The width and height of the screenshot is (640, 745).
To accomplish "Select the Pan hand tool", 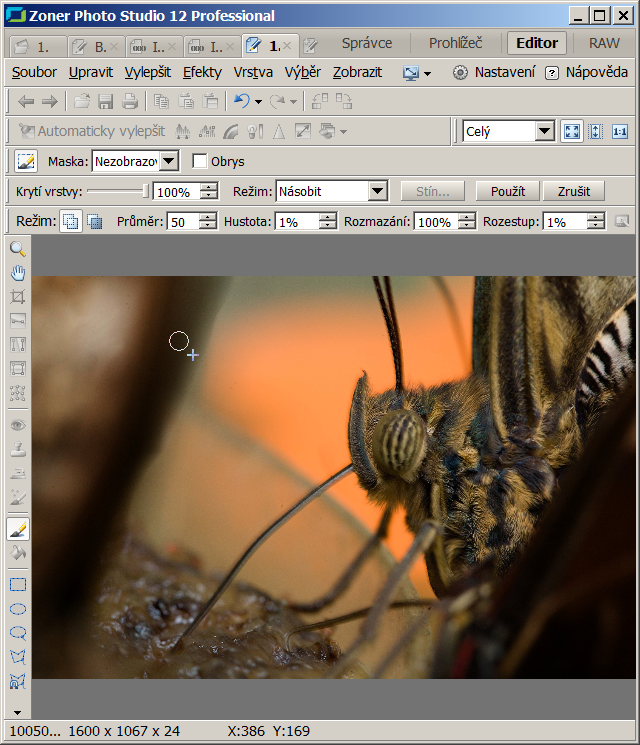I will (17, 273).
